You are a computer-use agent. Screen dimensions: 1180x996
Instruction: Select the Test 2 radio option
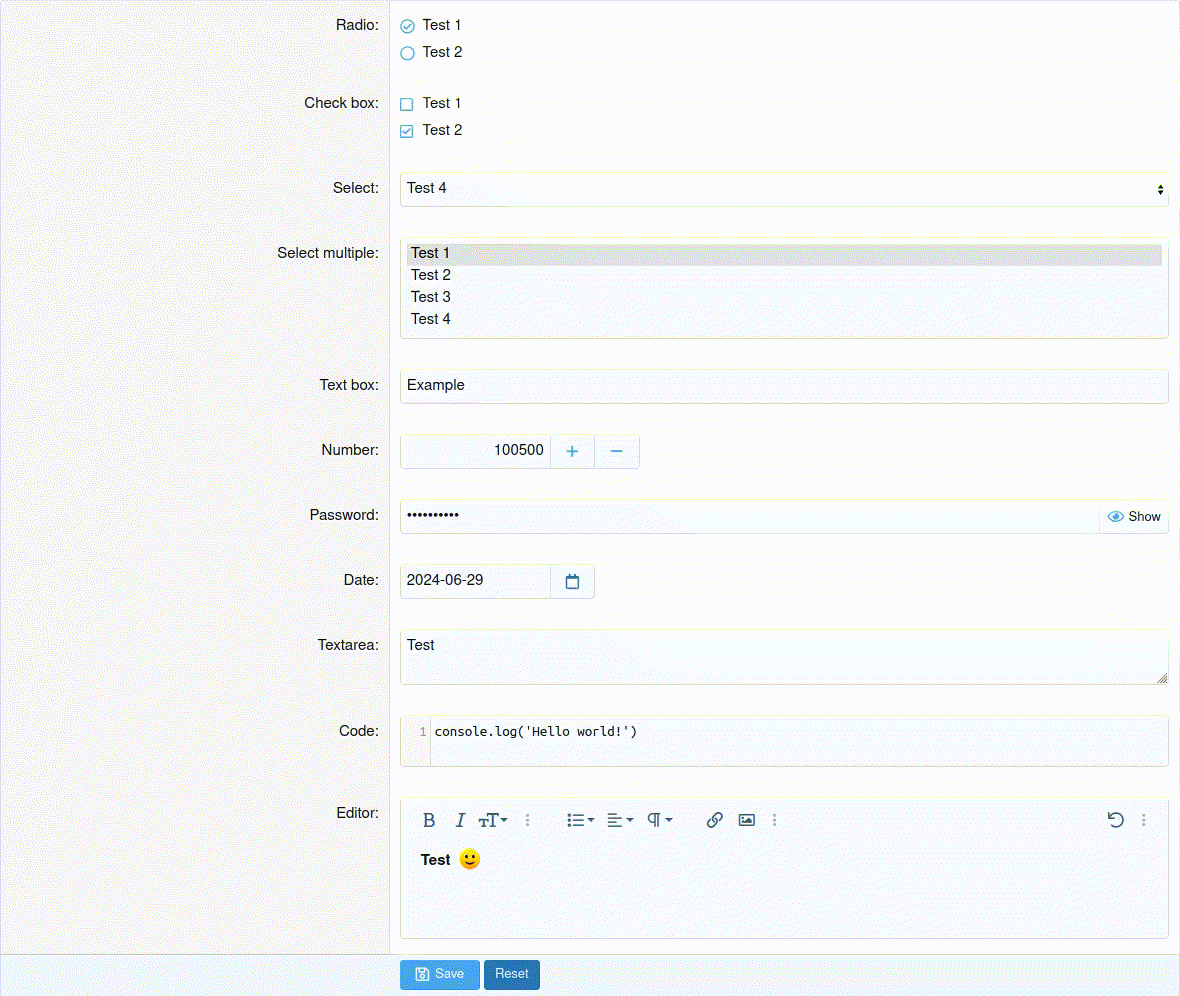(407, 53)
